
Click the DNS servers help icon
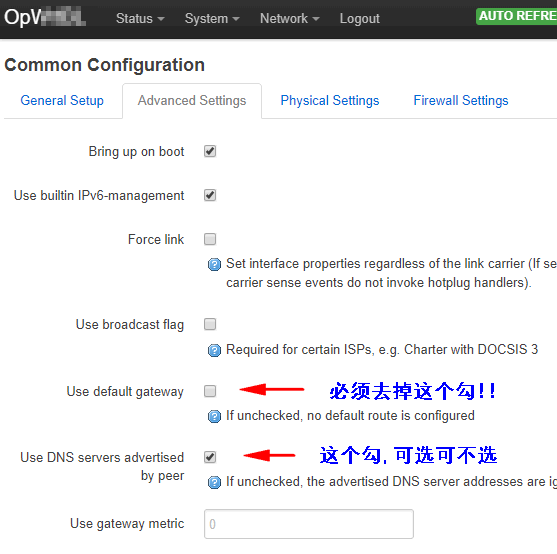point(214,483)
